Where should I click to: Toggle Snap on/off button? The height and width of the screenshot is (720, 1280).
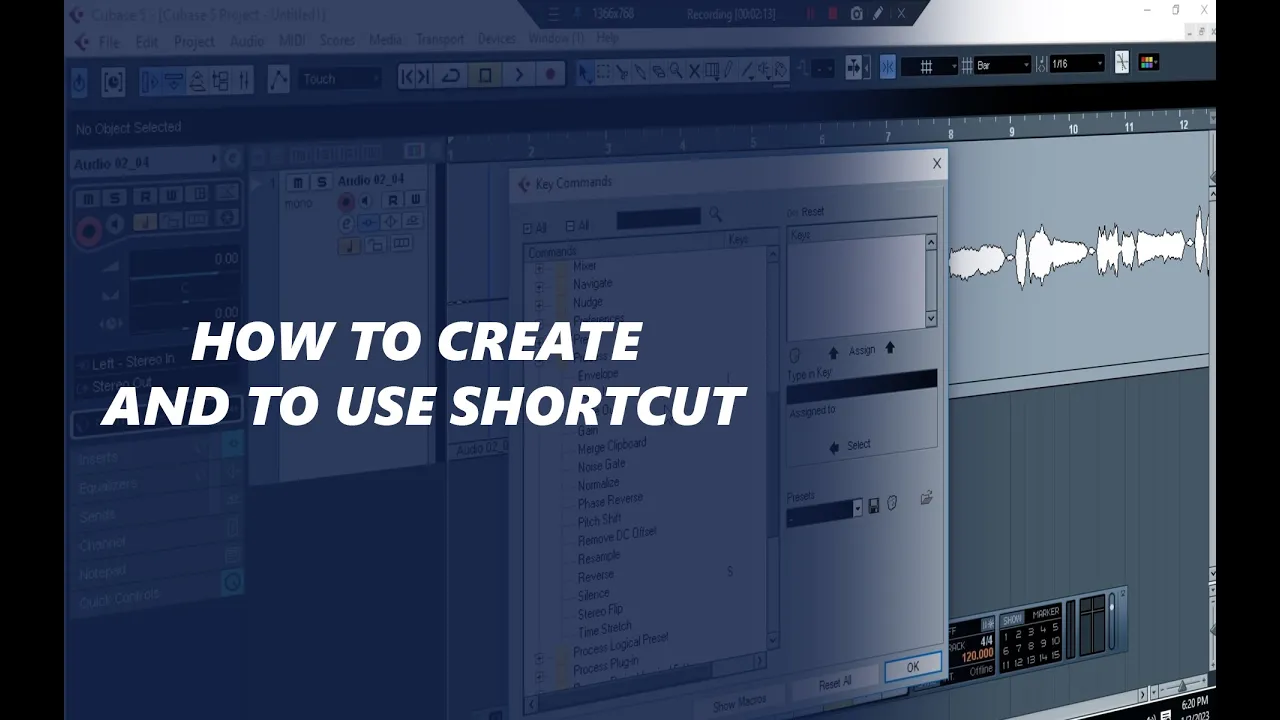(887, 66)
